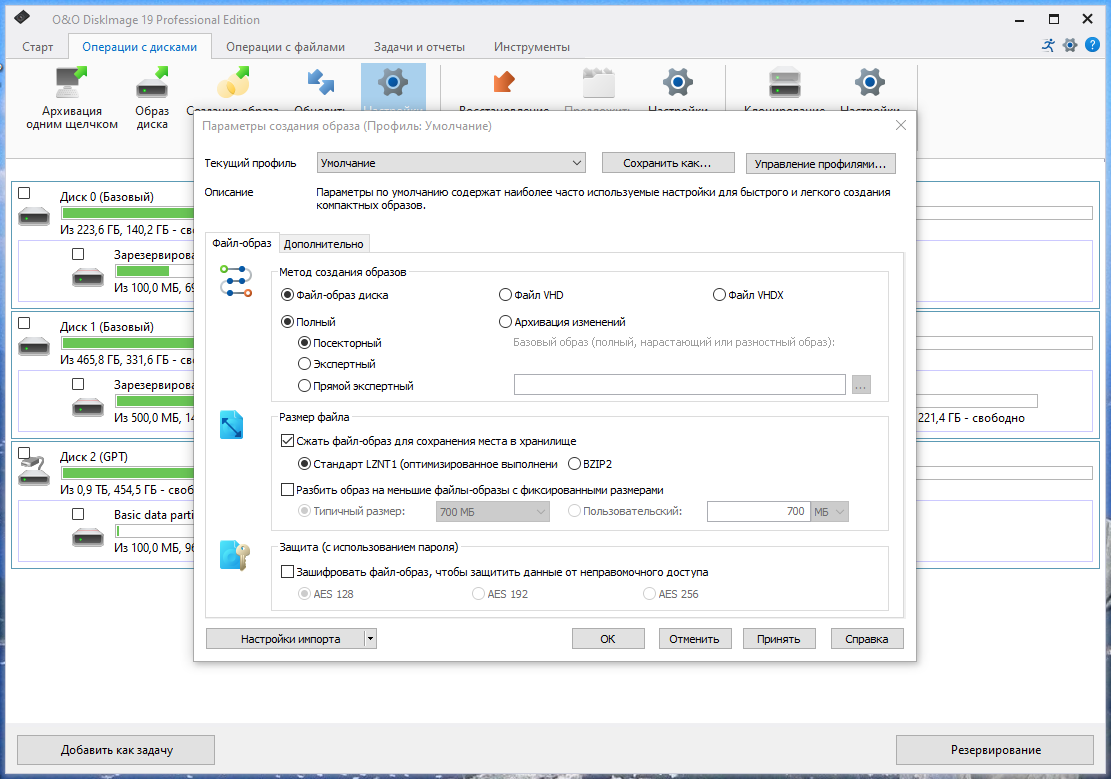This screenshot has height=779, width=1111.
Task: Check the Диск 2 (GPT) checkbox
Action: click(24, 453)
